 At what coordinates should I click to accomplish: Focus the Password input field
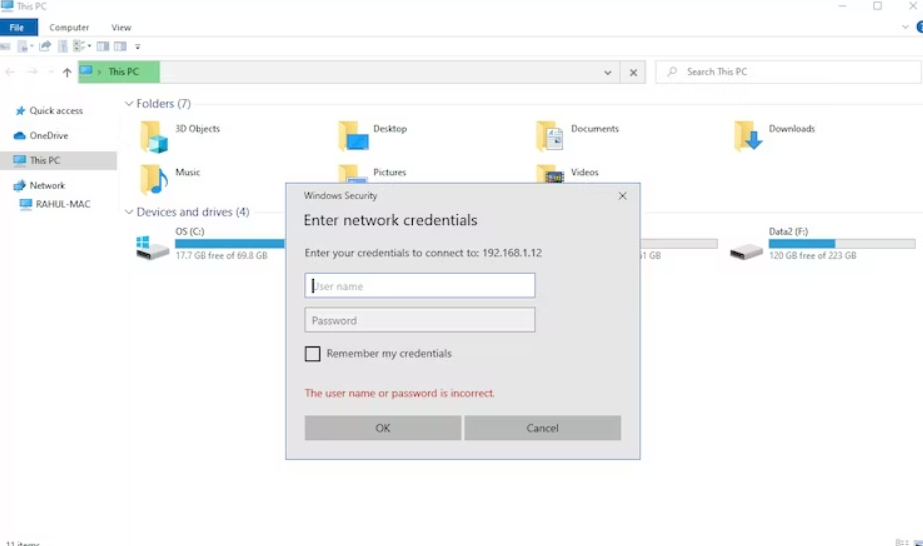(x=419, y=320)
